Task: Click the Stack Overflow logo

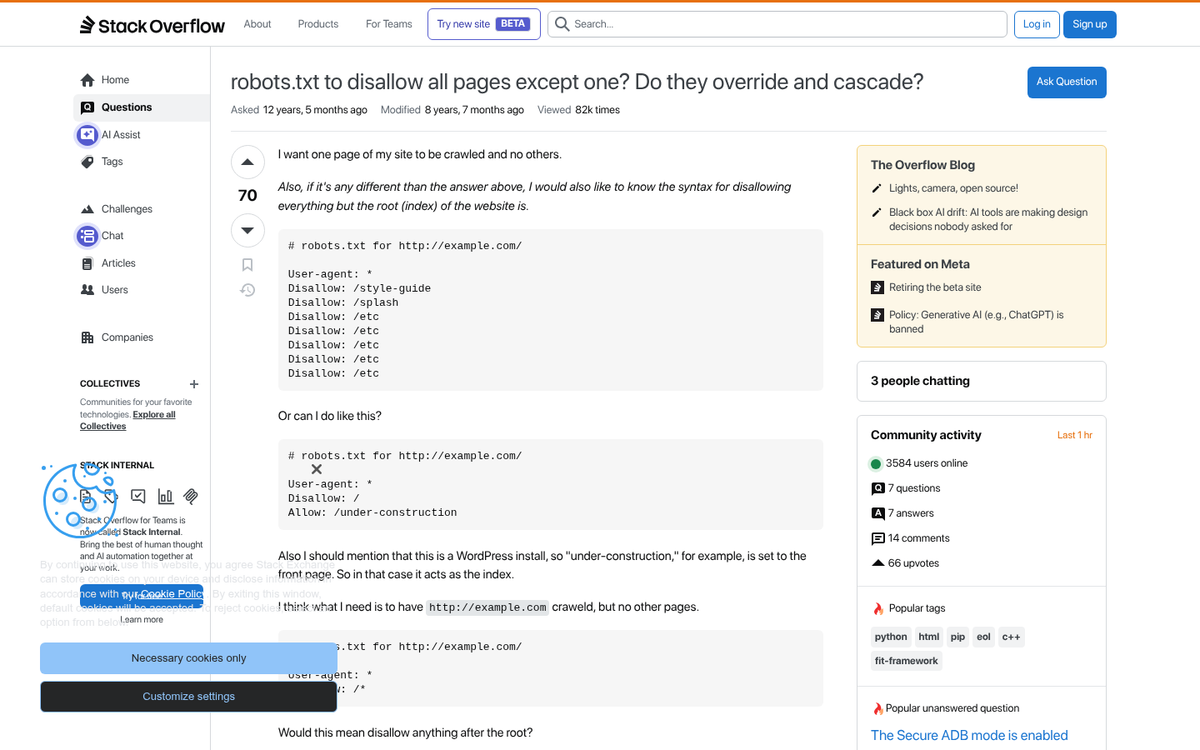Action: click(151, 24)
